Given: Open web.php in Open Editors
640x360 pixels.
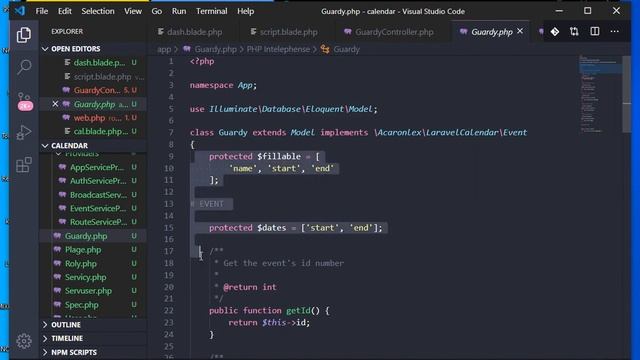Looking at the screenshot, I should coord(89,118).
